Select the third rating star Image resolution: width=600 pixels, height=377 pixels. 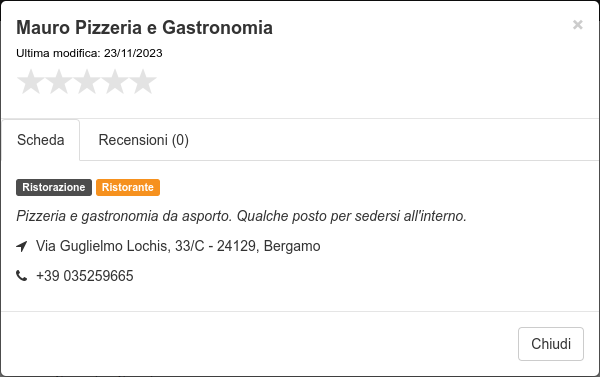(x=87, y=82)
